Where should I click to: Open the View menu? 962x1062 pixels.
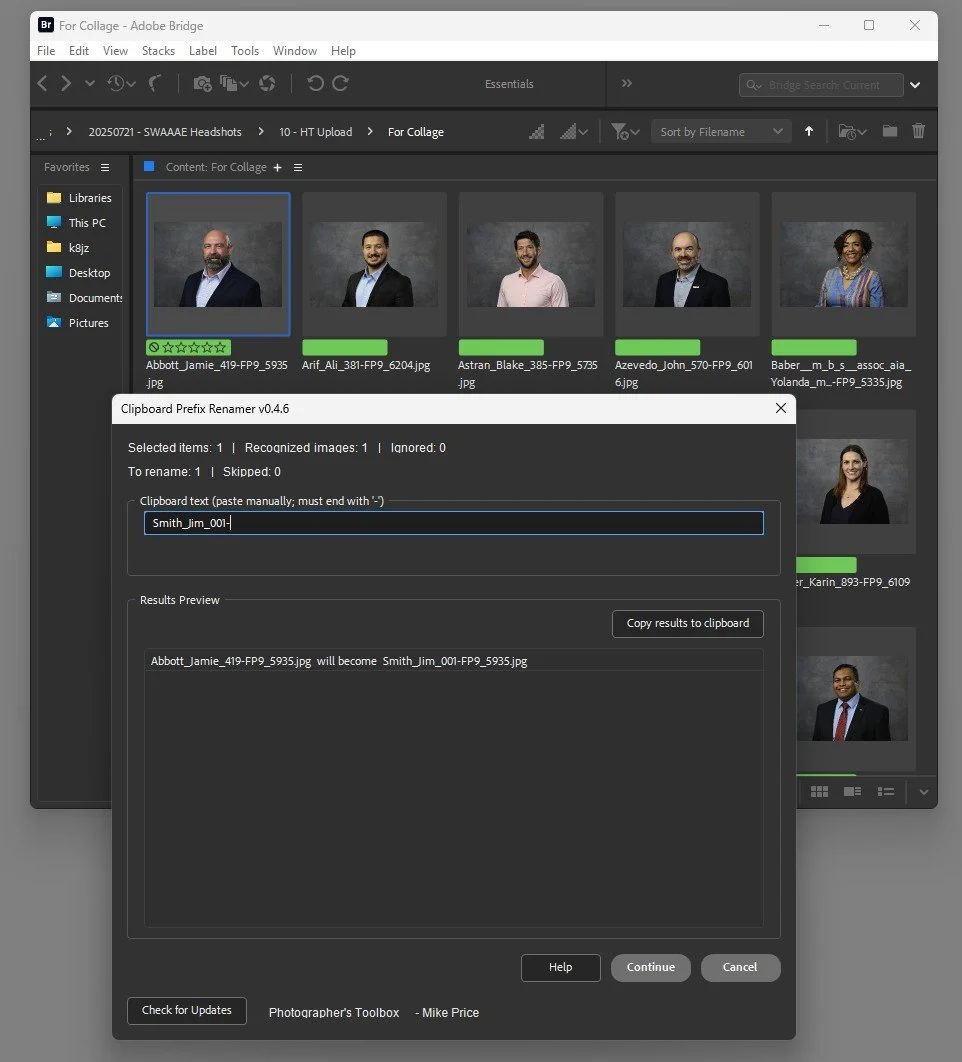coord(115,51)
